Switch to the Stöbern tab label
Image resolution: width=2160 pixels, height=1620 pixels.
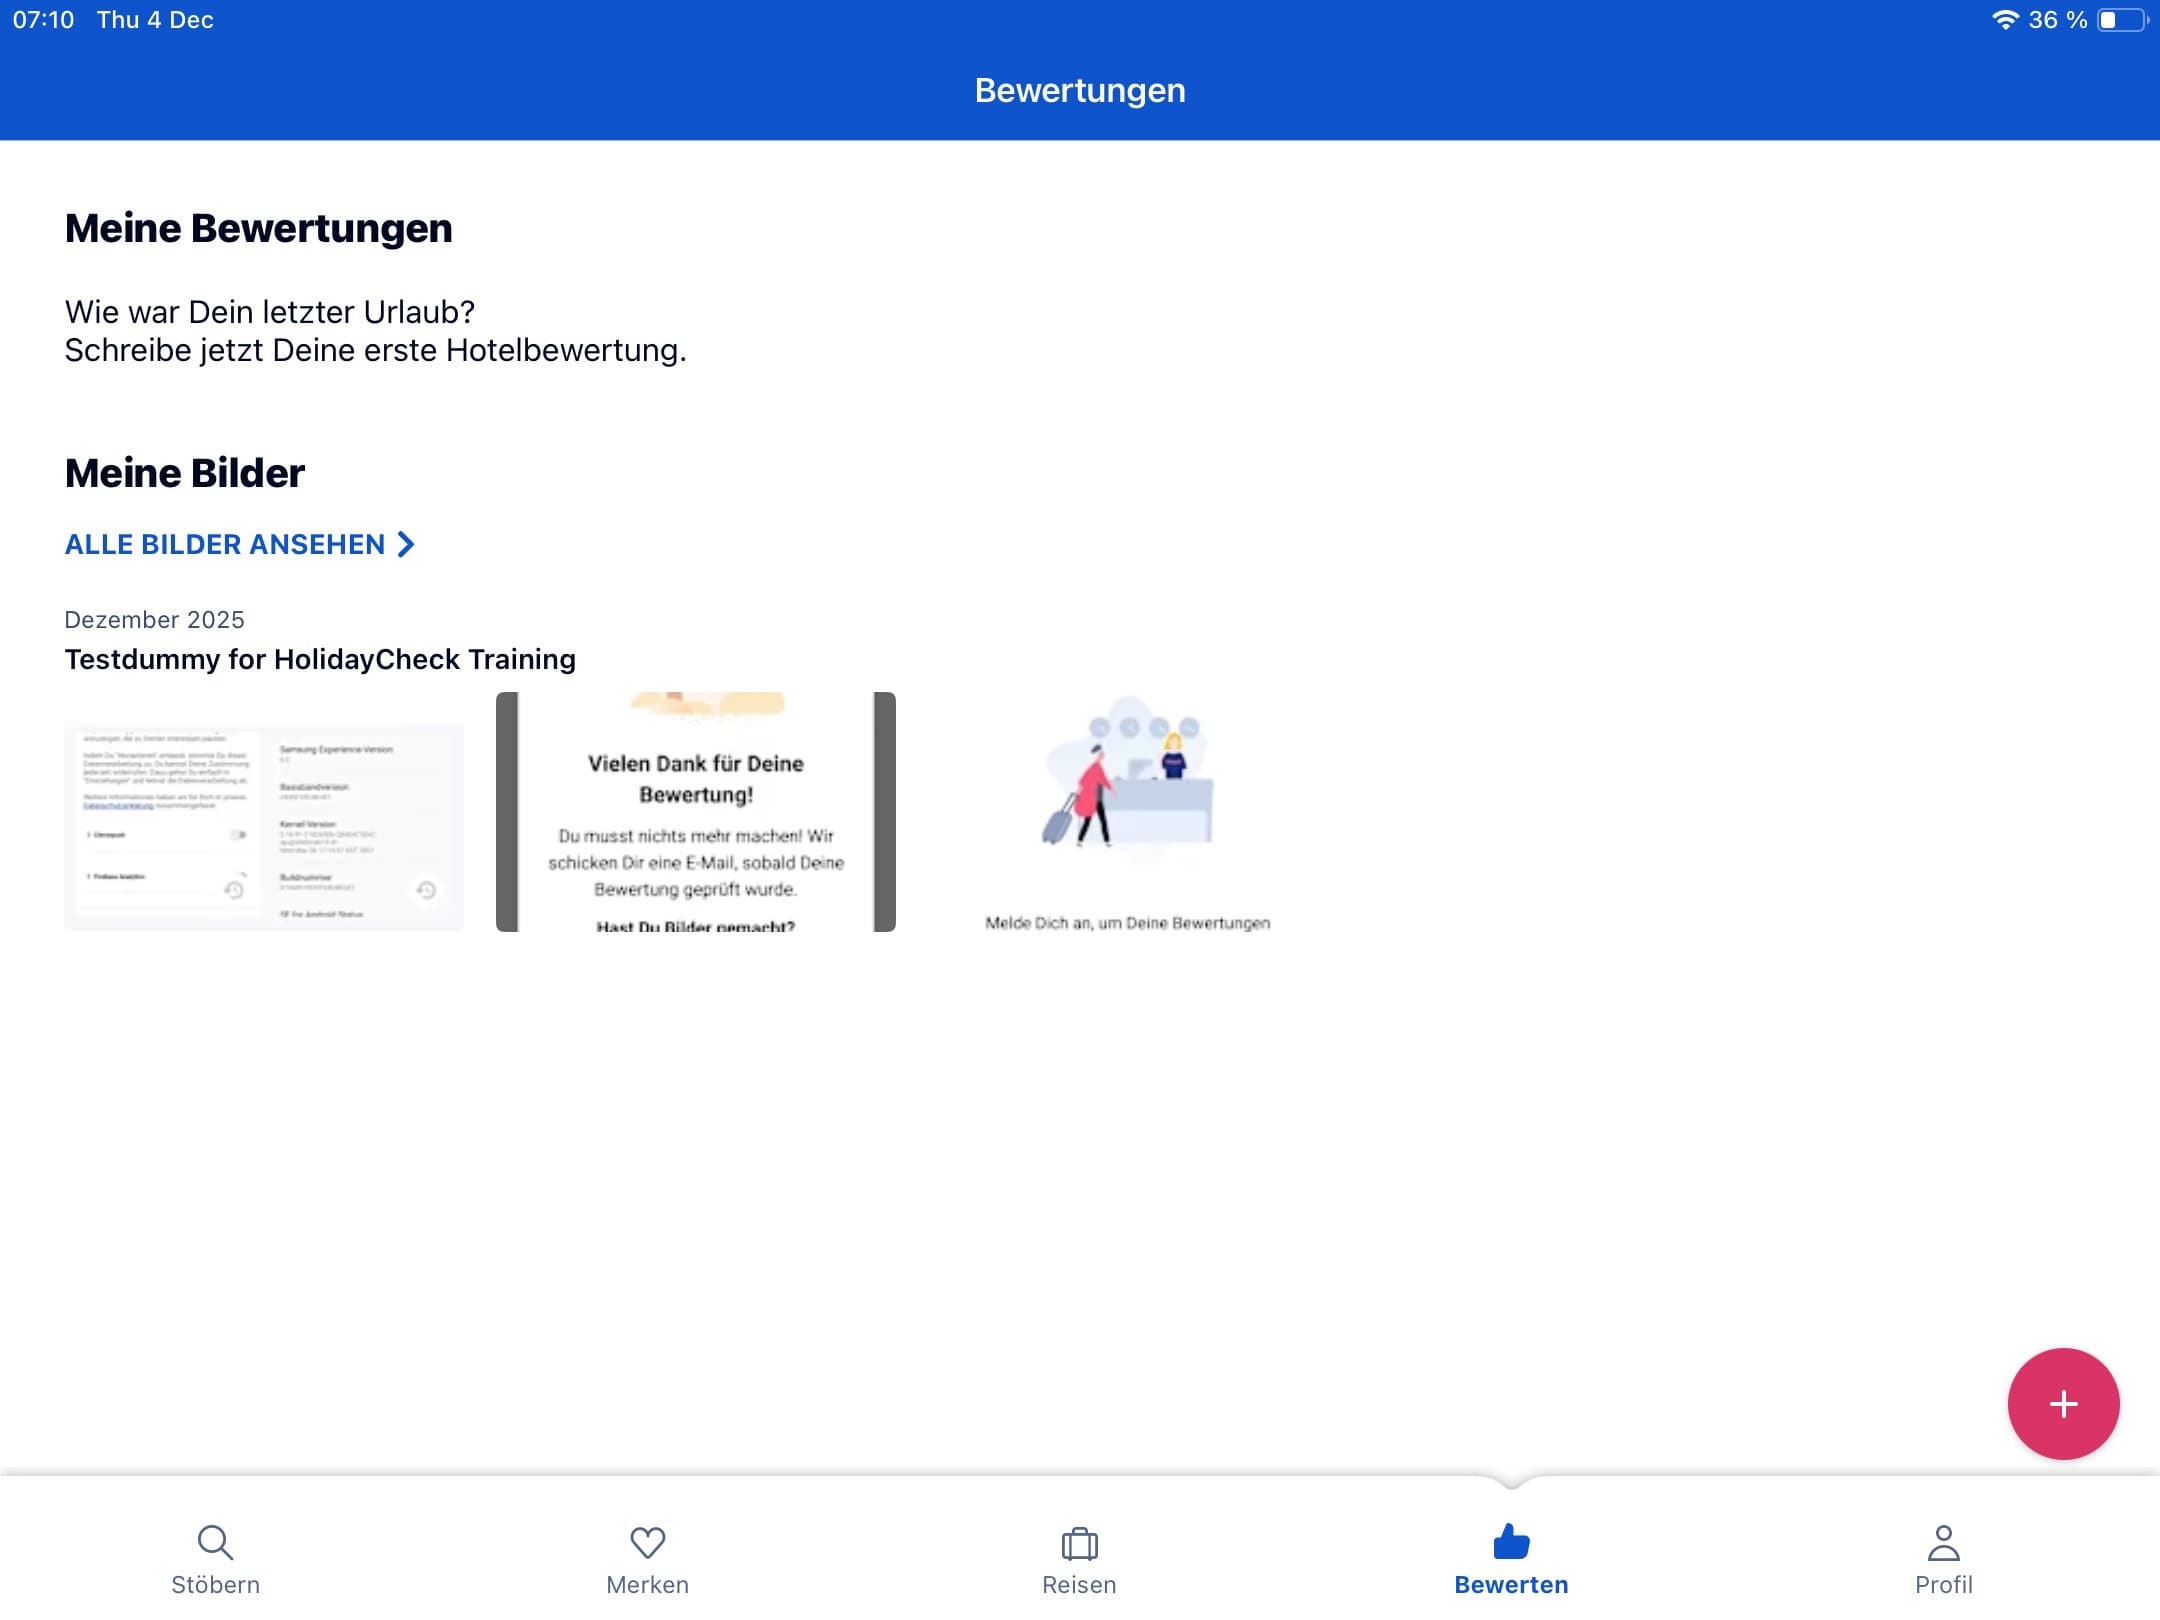pyautogui.click(x=215, y=1585)
